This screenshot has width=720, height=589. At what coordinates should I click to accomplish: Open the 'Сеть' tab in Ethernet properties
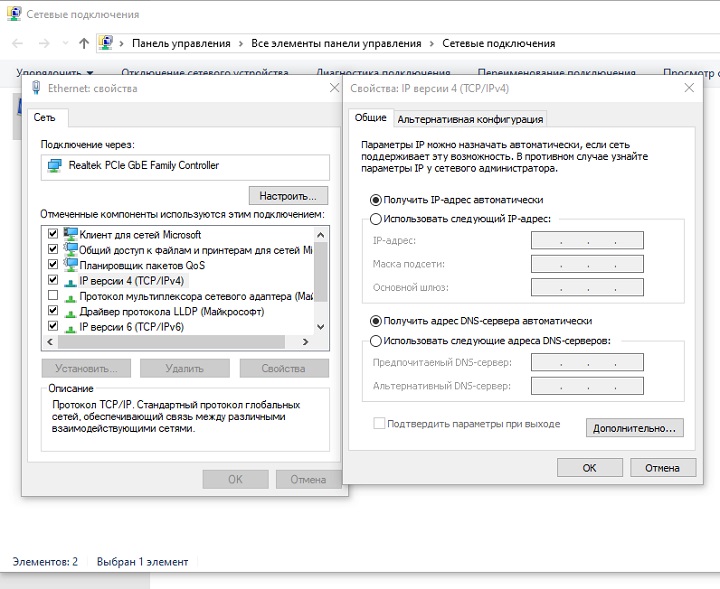pyautogui.click(x=45, y=117)
